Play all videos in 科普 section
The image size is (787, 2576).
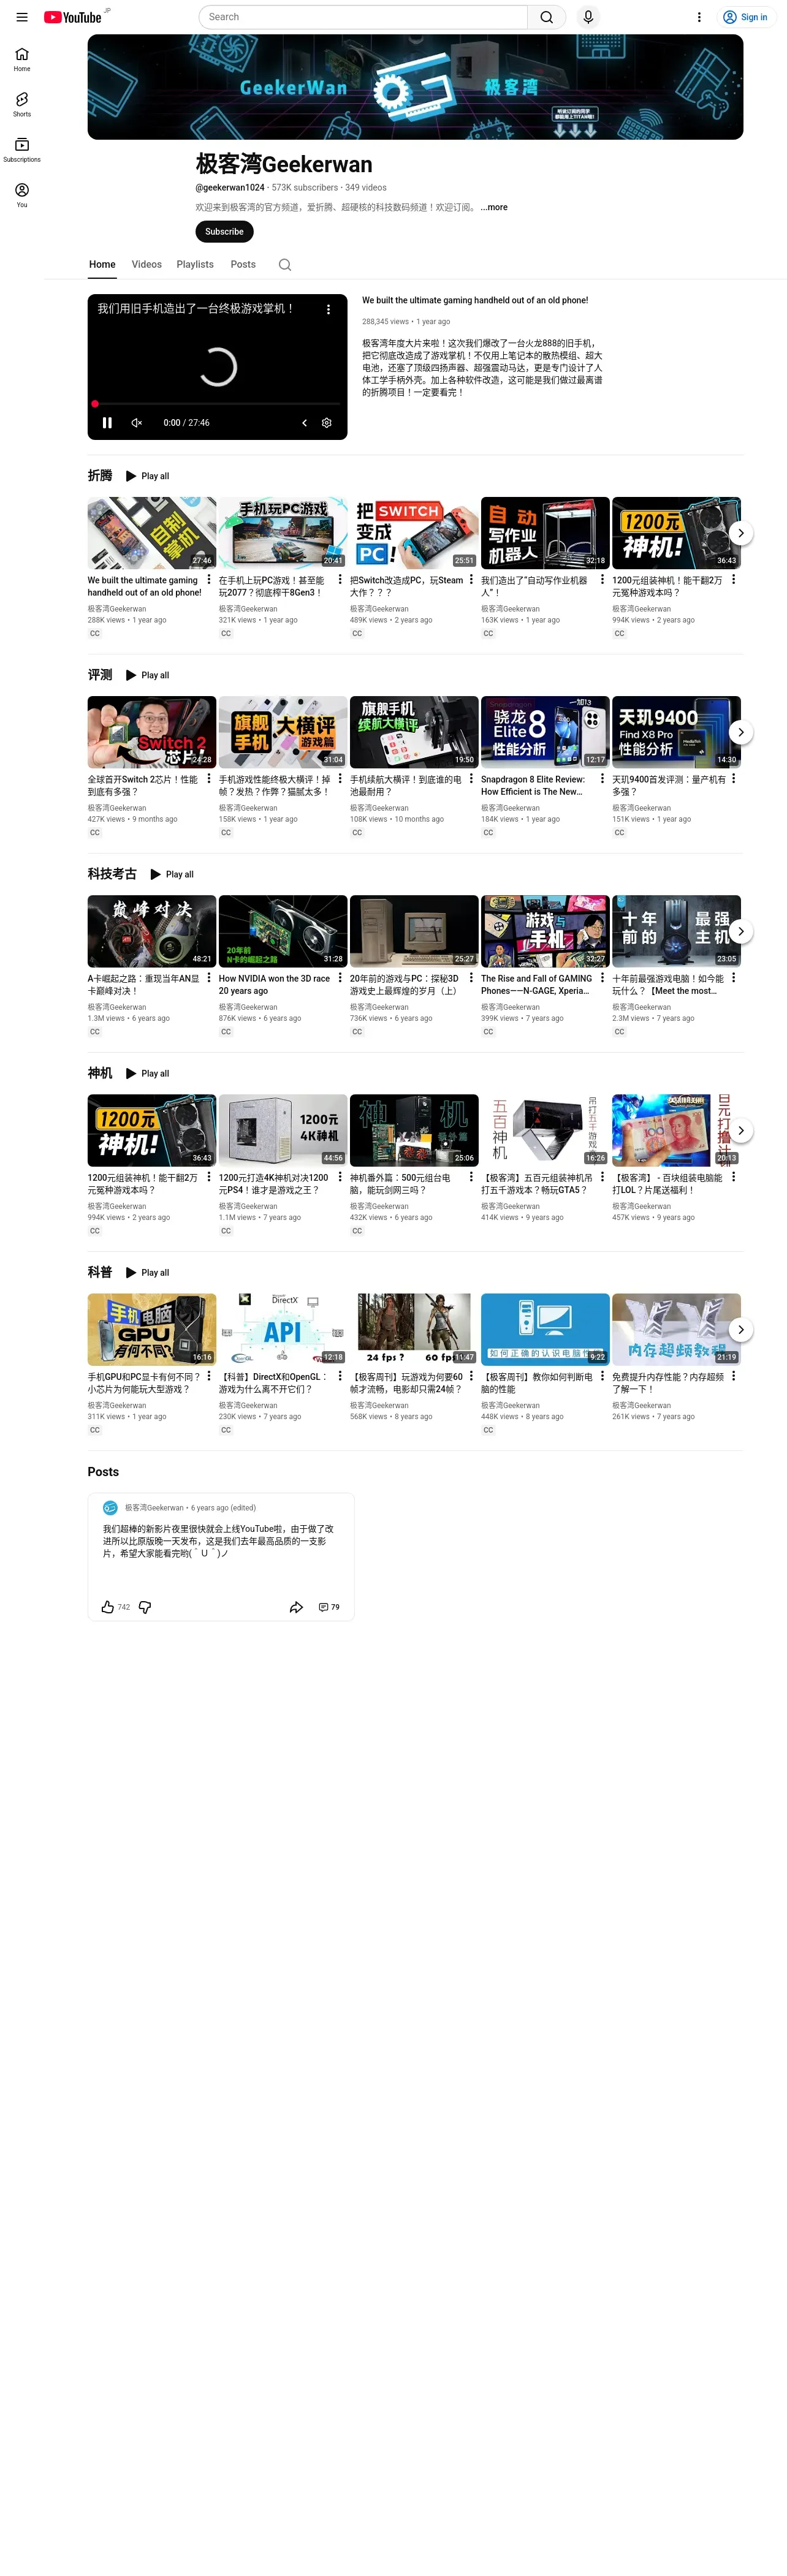tap(148, 1272)
